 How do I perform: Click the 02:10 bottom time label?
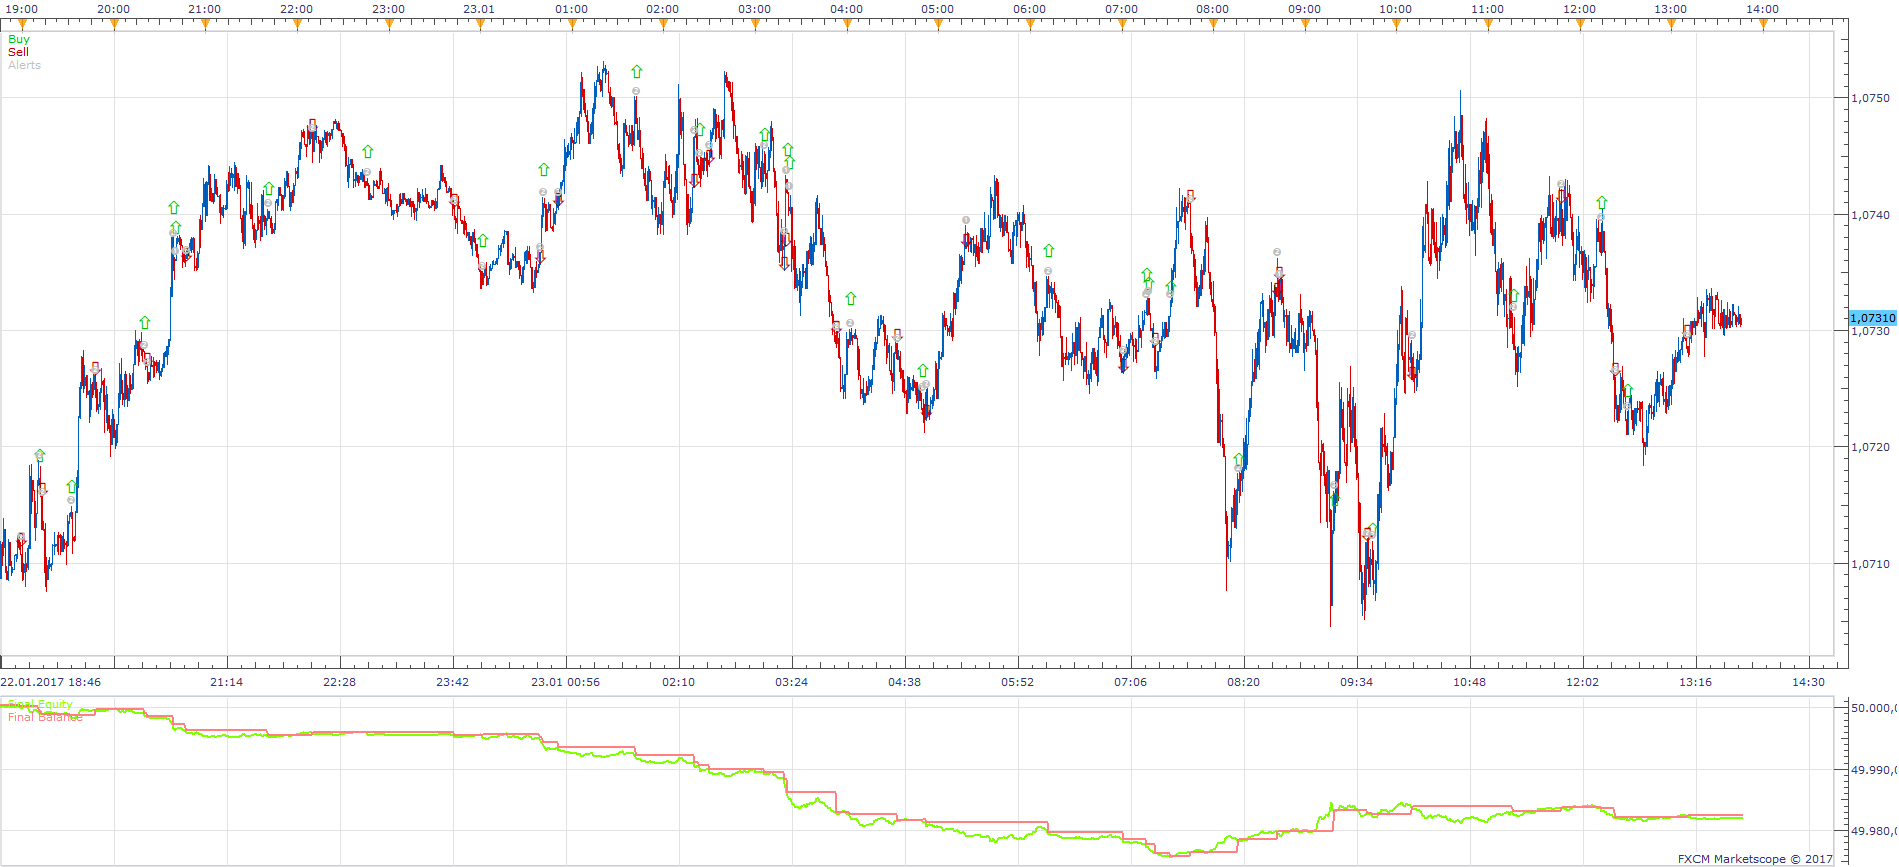coord(679,682)
